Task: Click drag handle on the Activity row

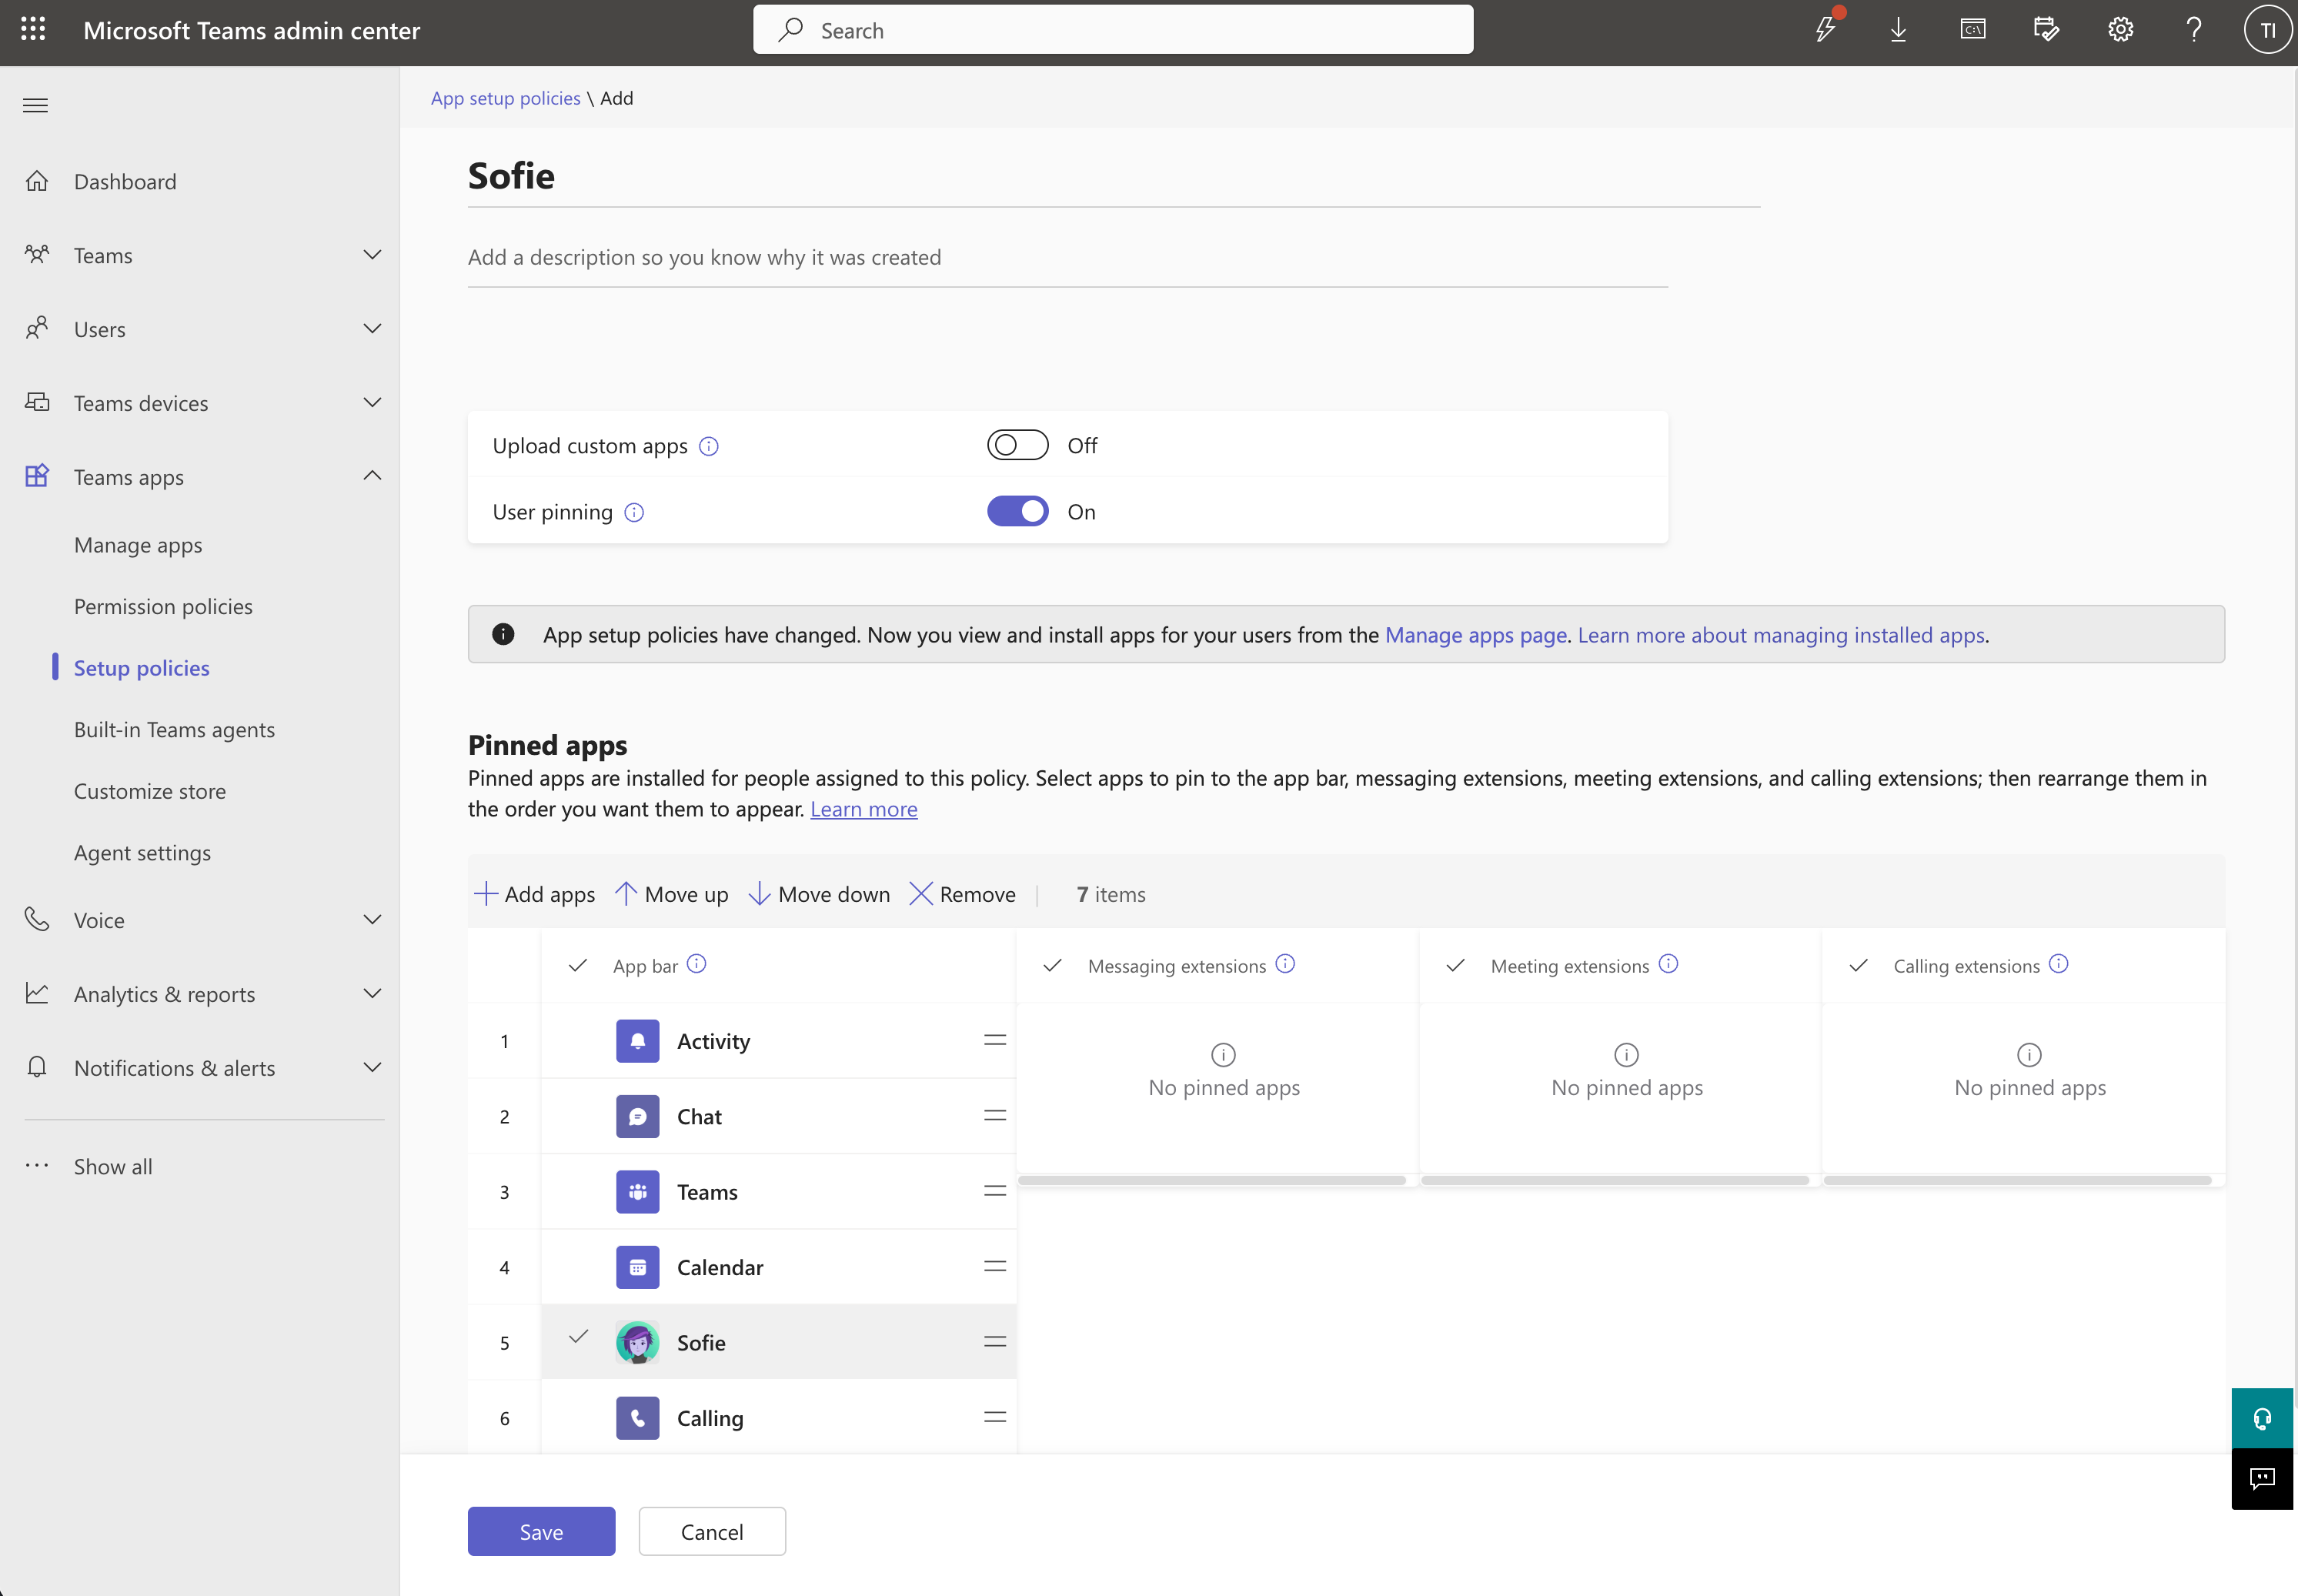Action: tap(994, 1041)
